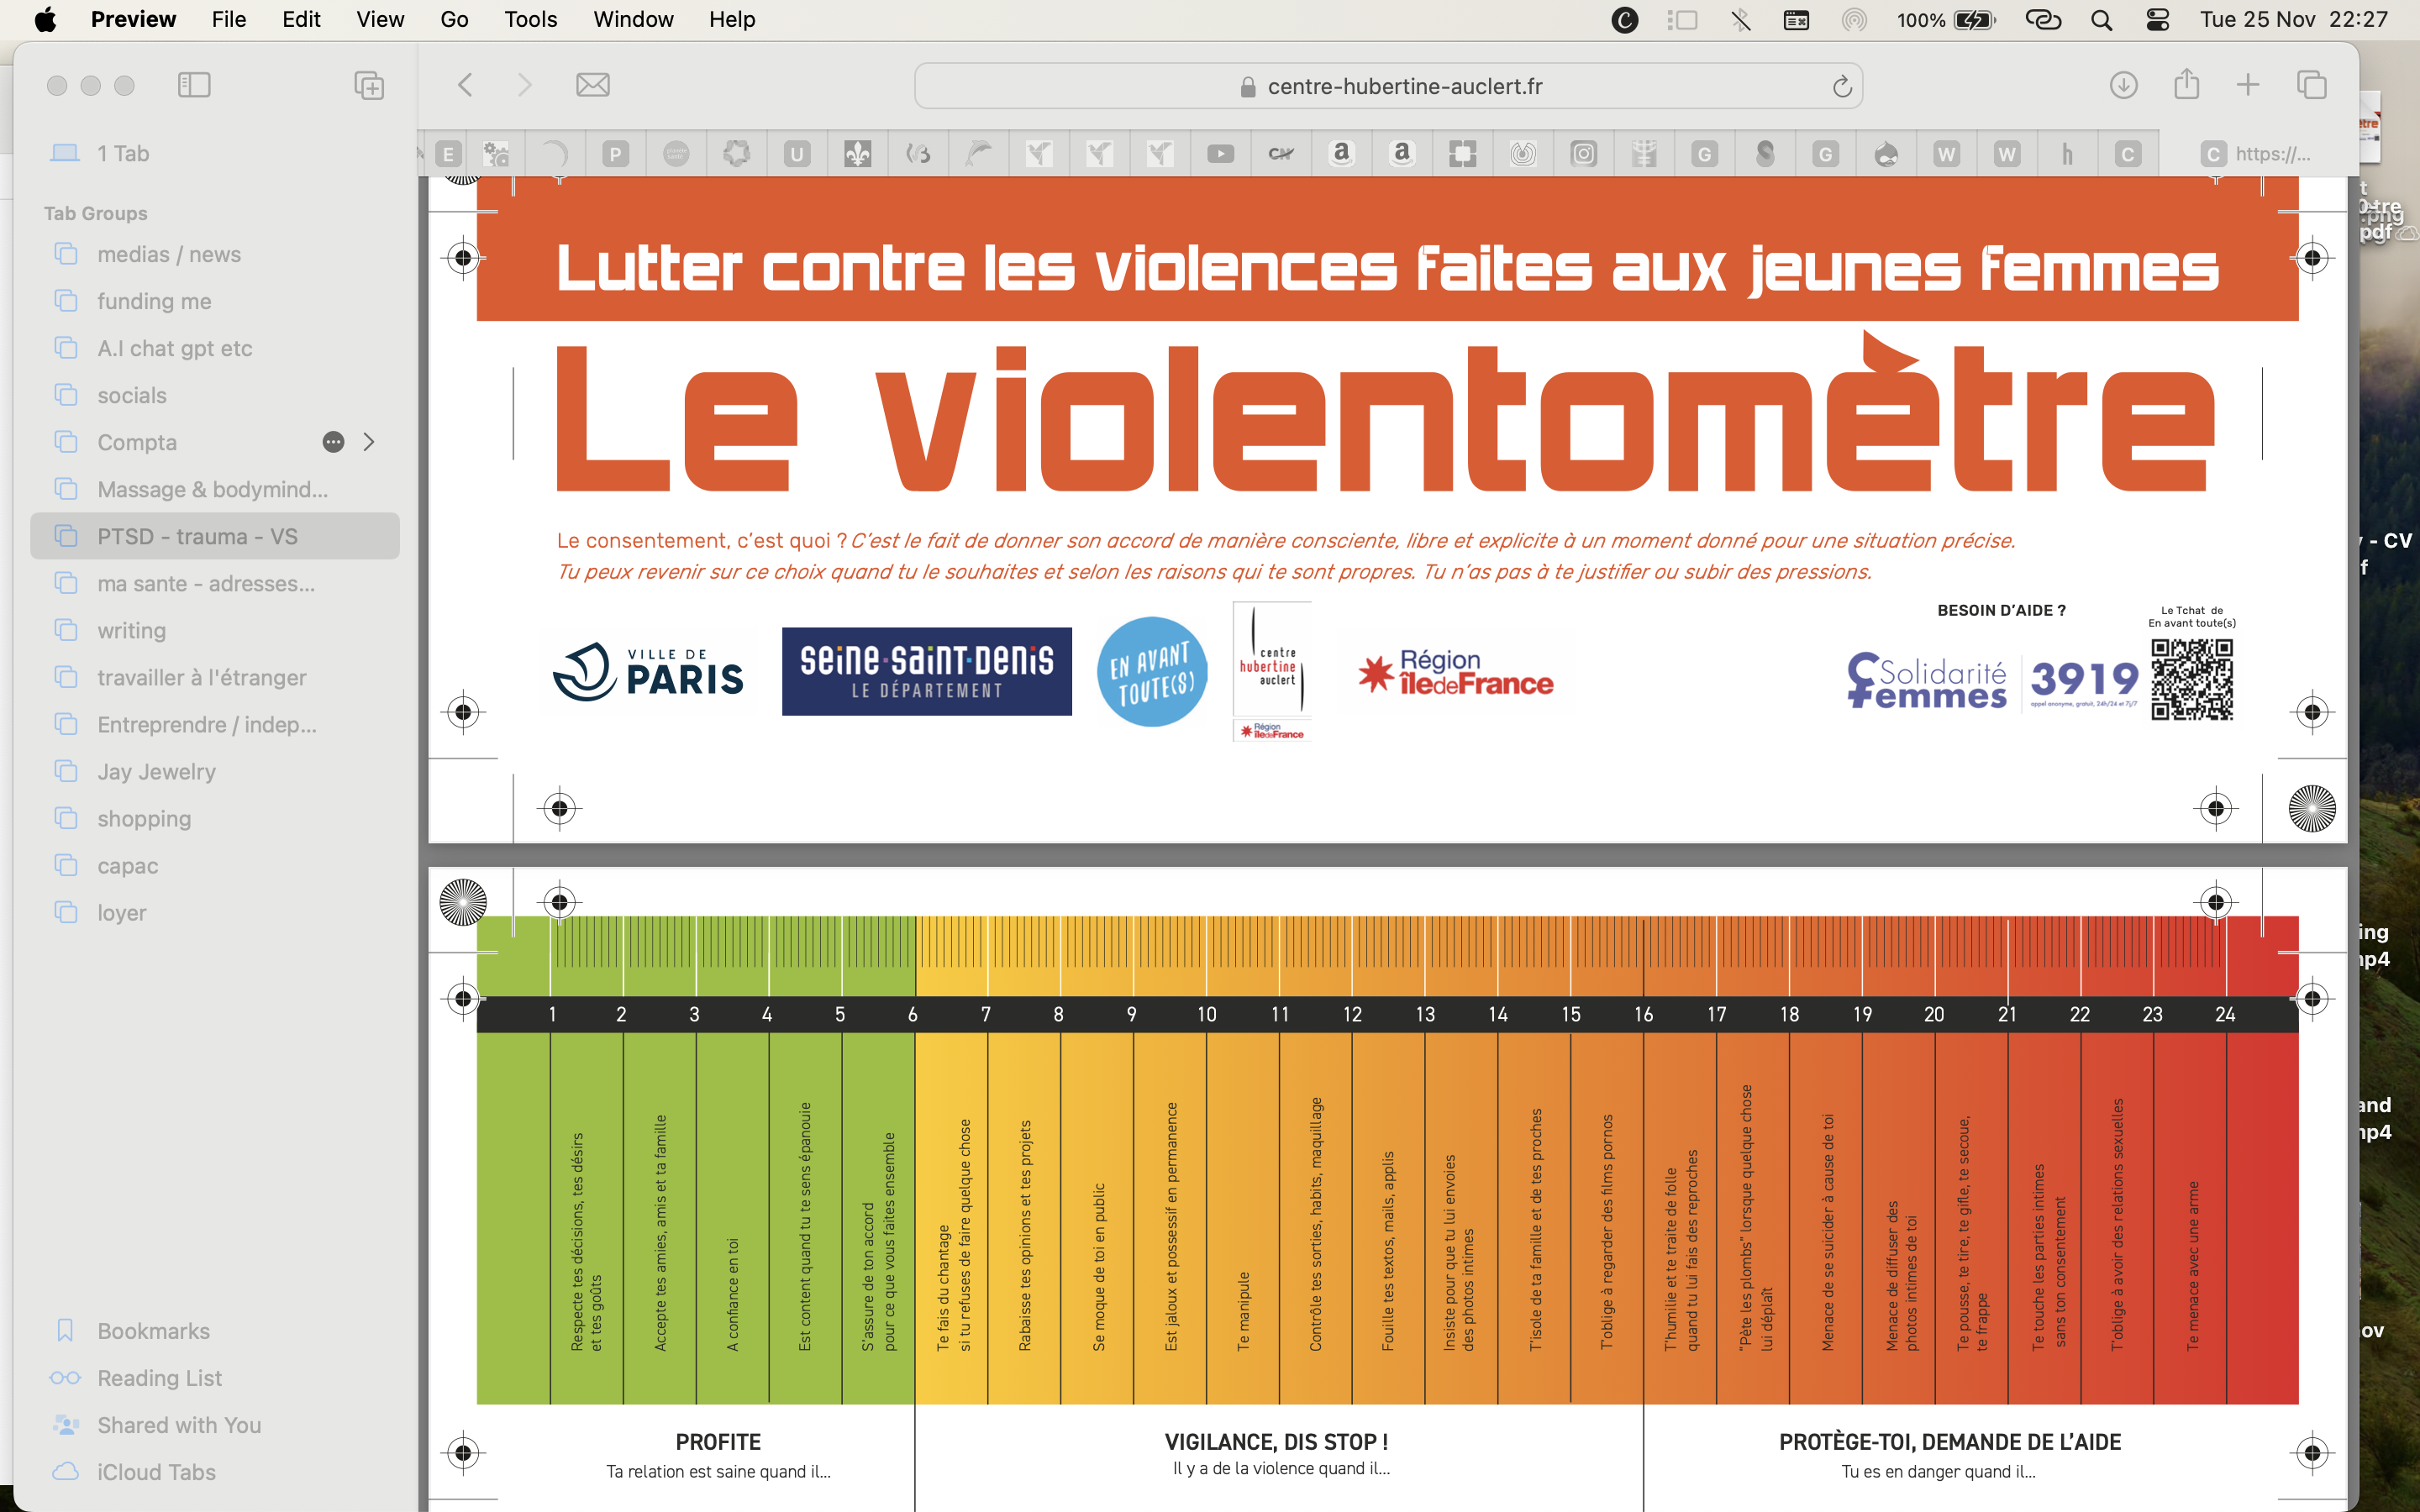
Task: Reload the page with the refresh icon
Action: tap(1842, 87)
